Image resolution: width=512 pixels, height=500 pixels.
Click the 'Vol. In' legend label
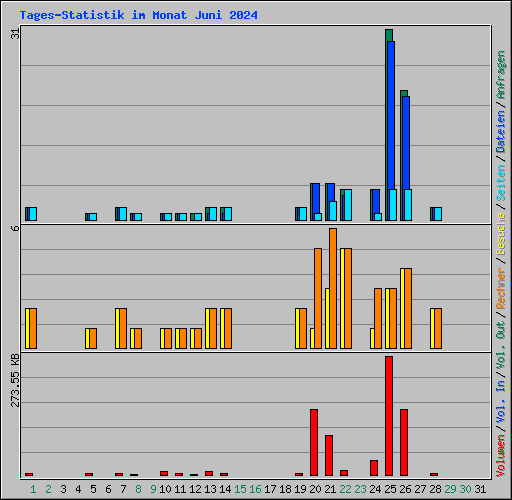[x=501, y=402]
